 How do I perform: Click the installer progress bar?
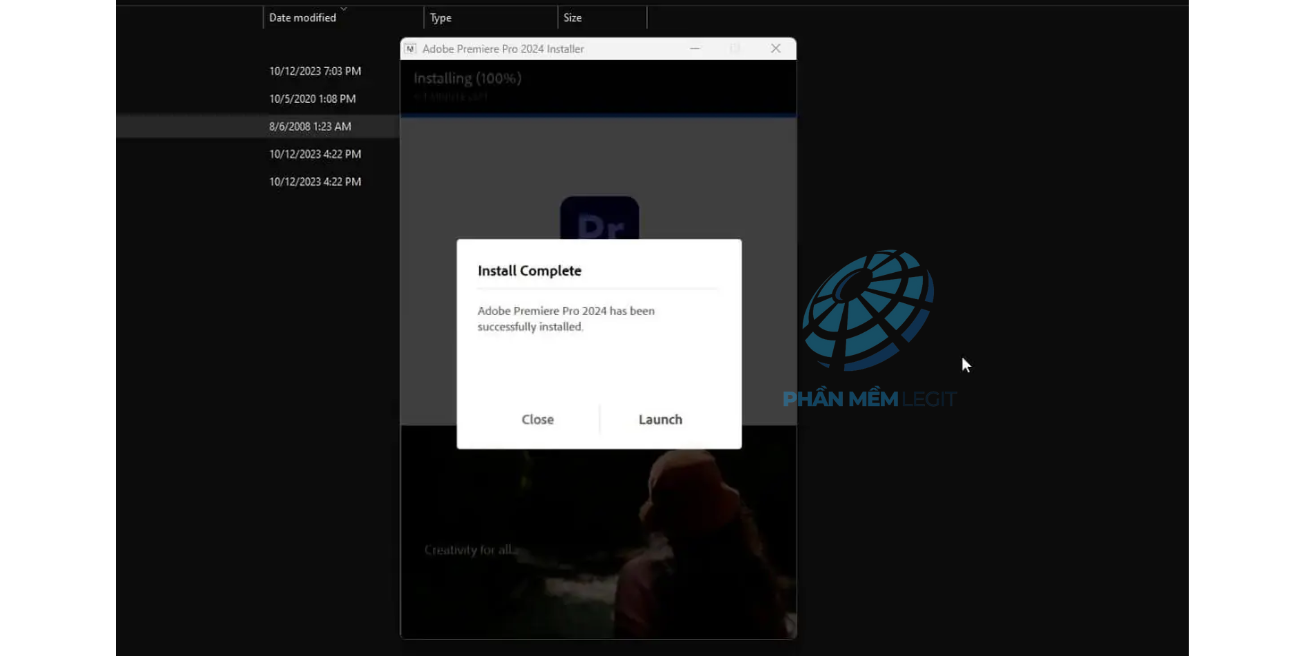(x=598, y=116)
